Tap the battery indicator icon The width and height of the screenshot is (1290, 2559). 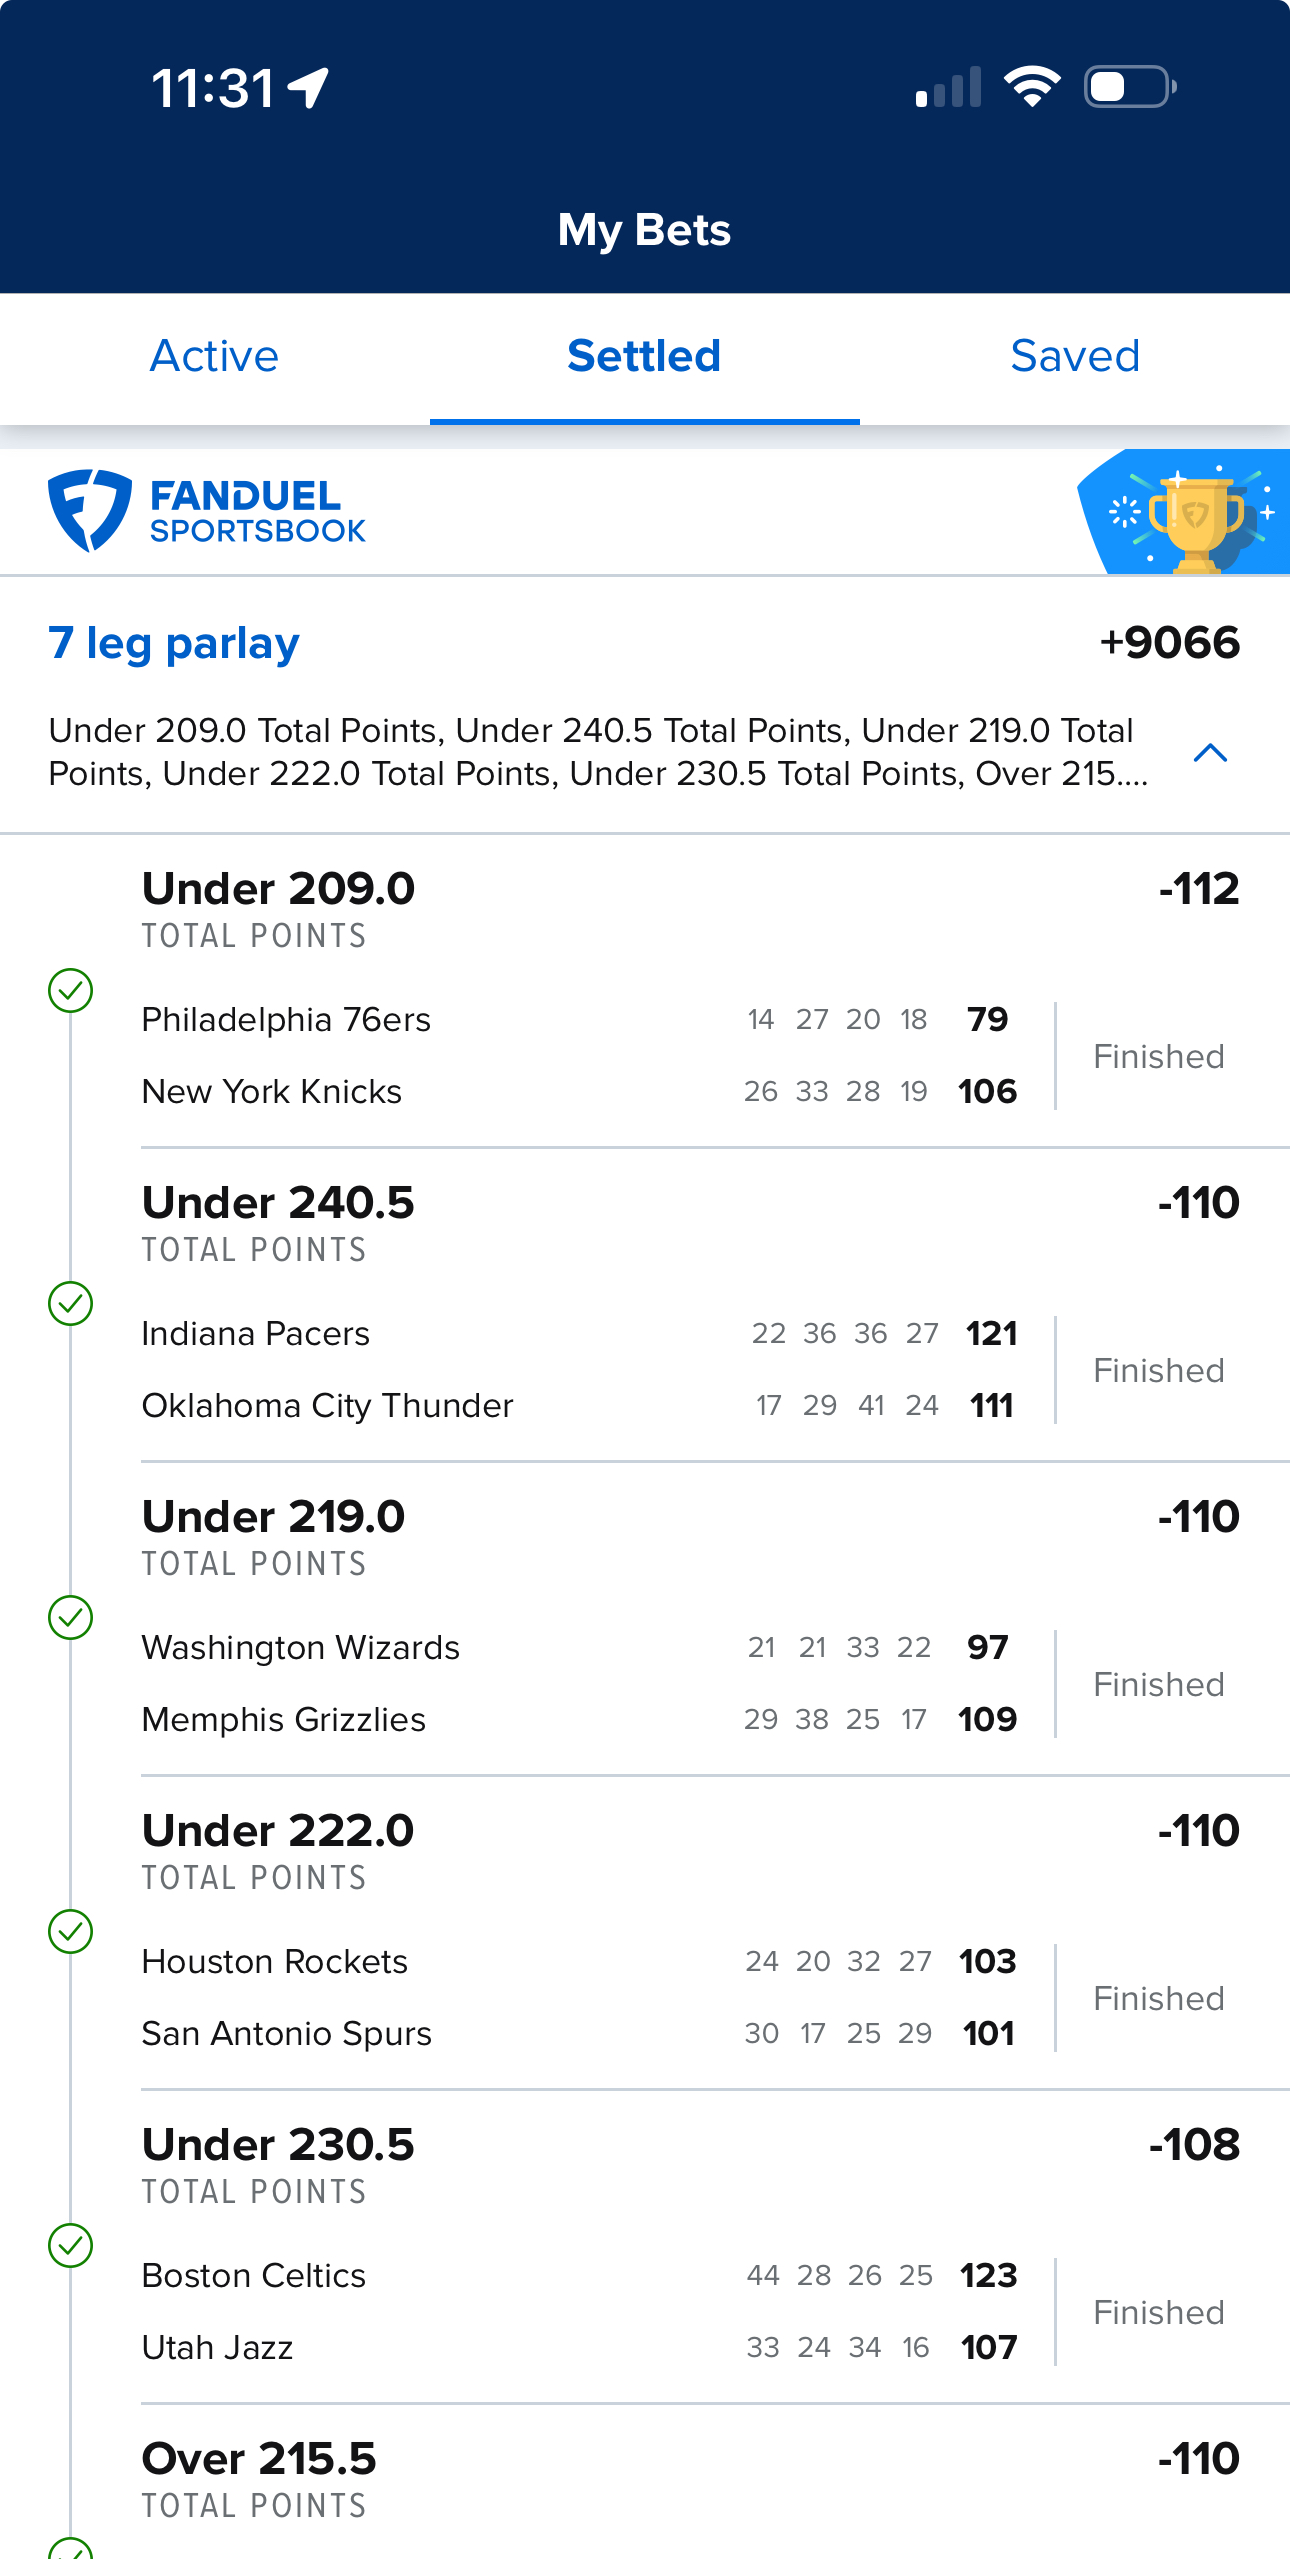(1130, 87)
